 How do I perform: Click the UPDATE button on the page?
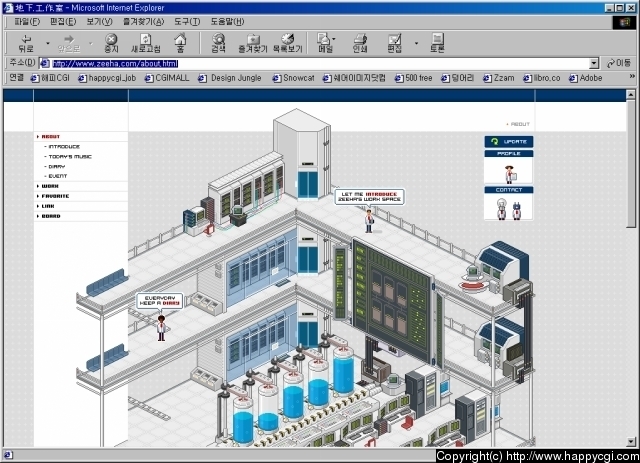(509, 142)
